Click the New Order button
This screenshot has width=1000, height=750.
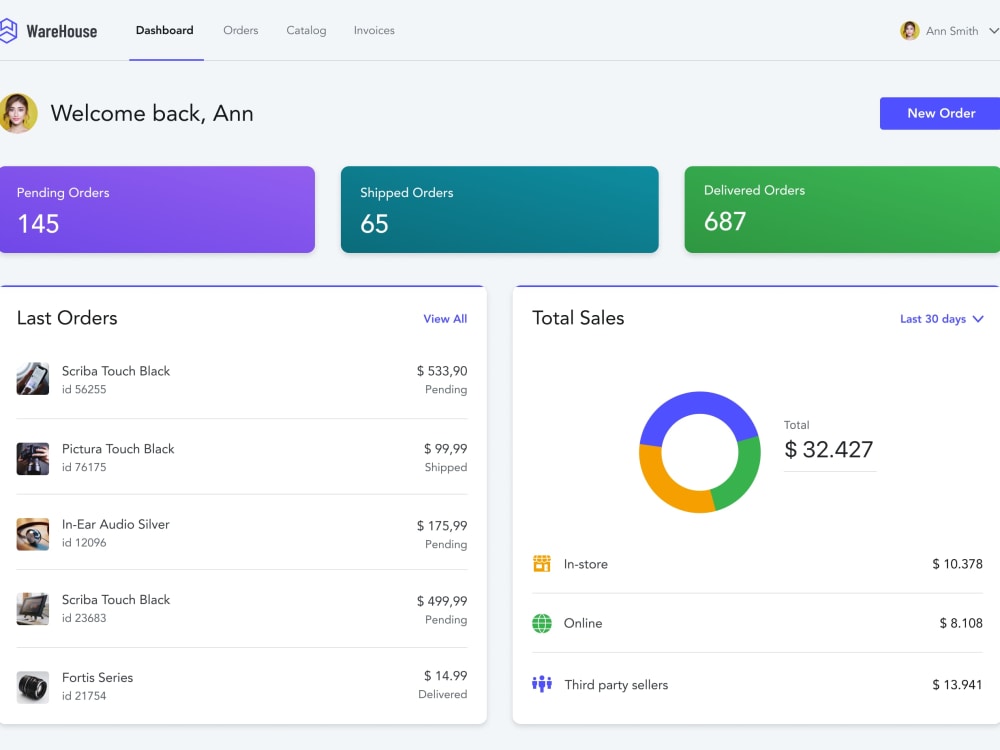pyautogui.click(x=940, y=114)
